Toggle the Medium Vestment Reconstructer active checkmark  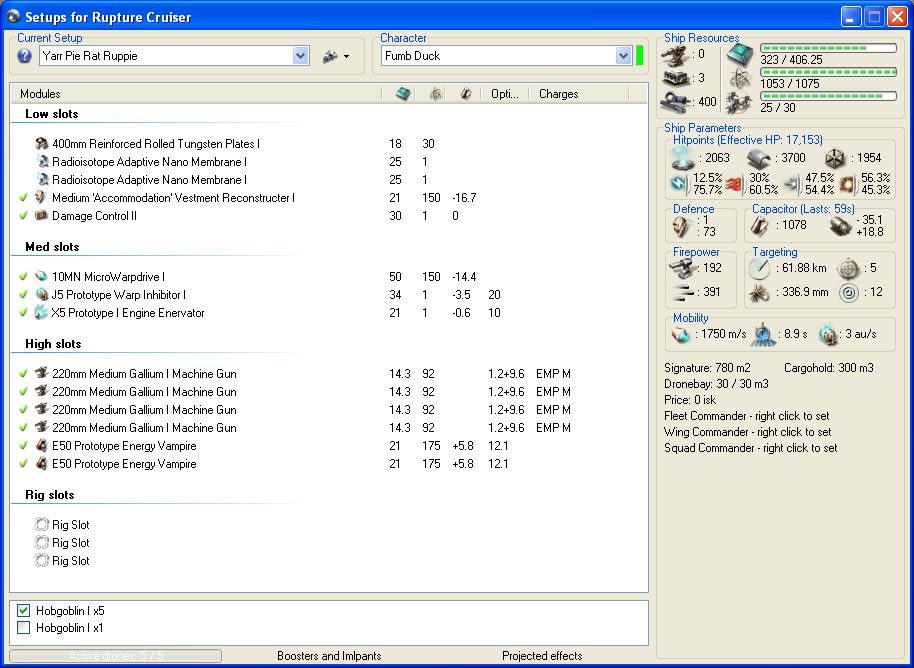23,198
